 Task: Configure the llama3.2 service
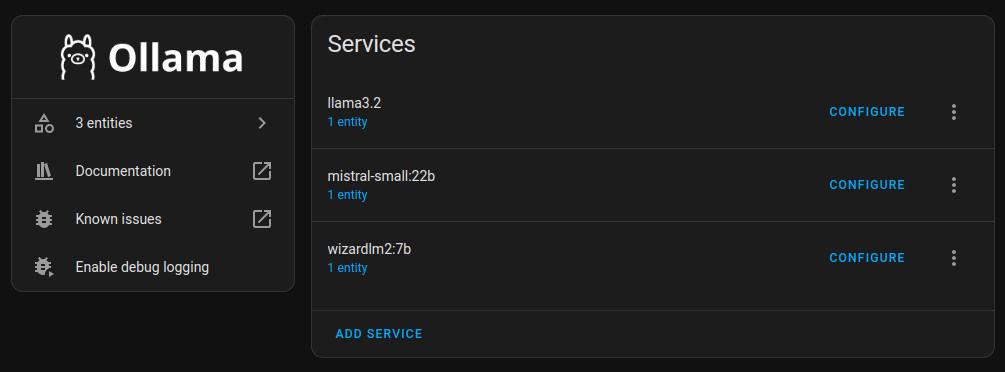tap(867, 112)
